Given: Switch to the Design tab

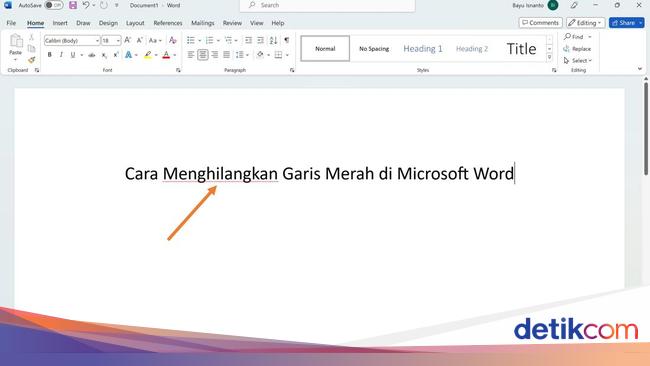Looking at the screenshot, I should pyautogui.click(x=108, y=23).
